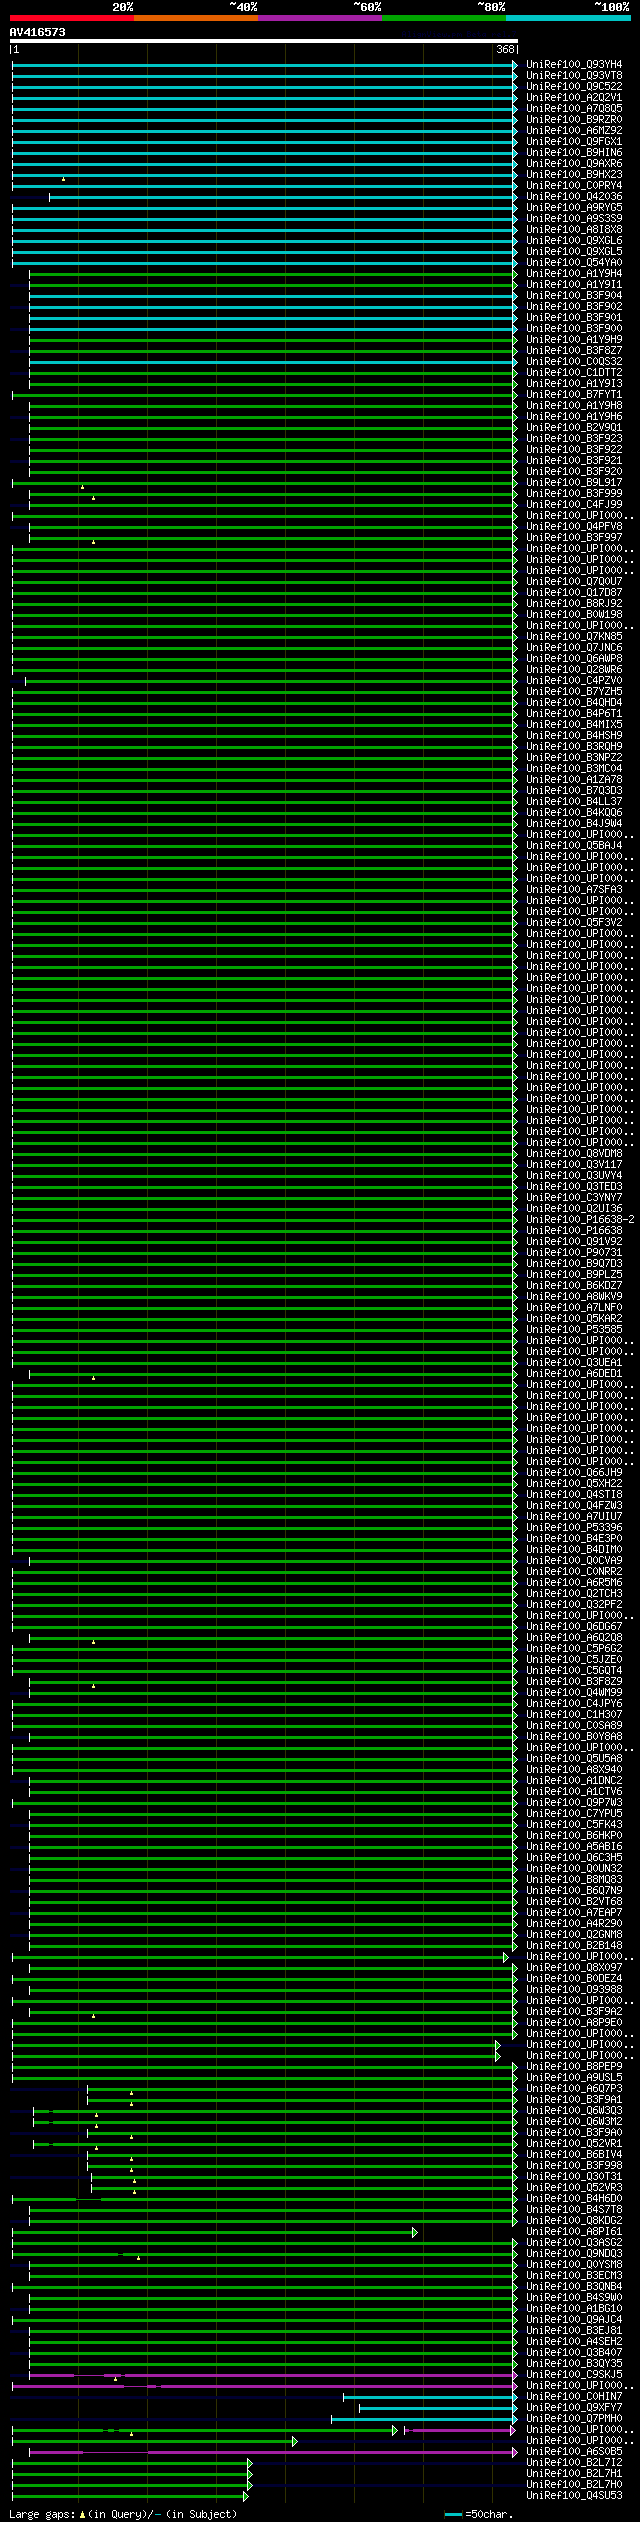This screenshot has height=2522, width=640.
Task: Select hit label UniRef100_A6S0B5
Action: point(574,2452)
